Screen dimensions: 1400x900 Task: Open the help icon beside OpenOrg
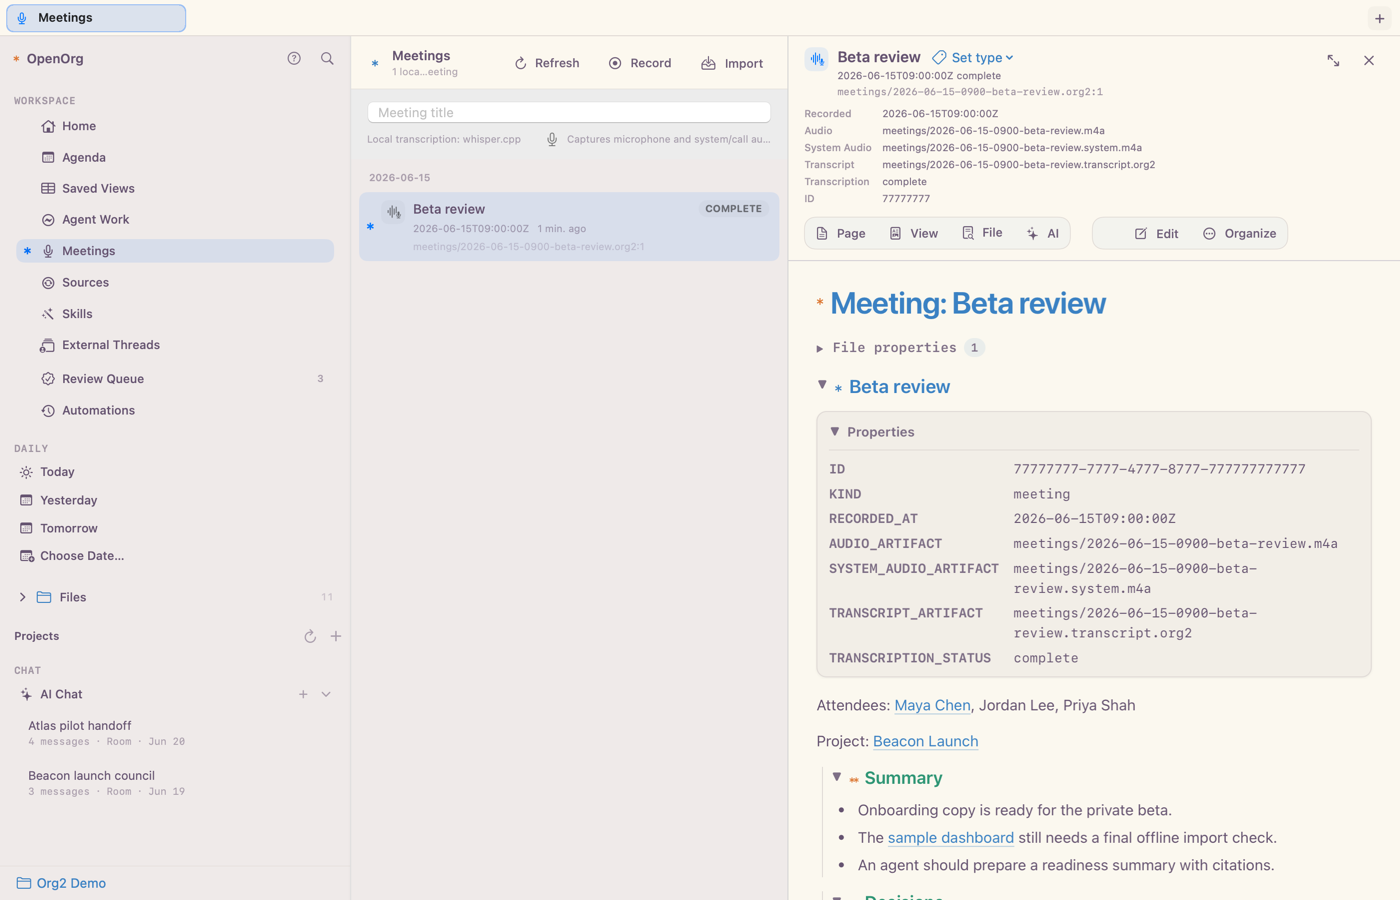coord(294,59)
